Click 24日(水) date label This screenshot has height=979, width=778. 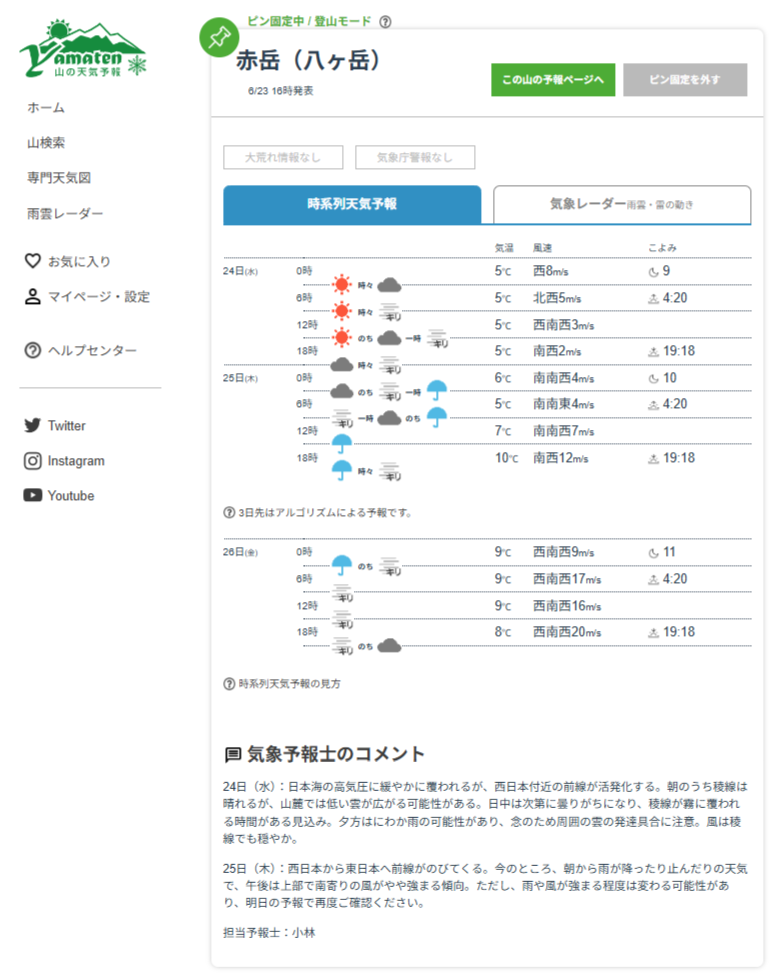click(240, 272)
